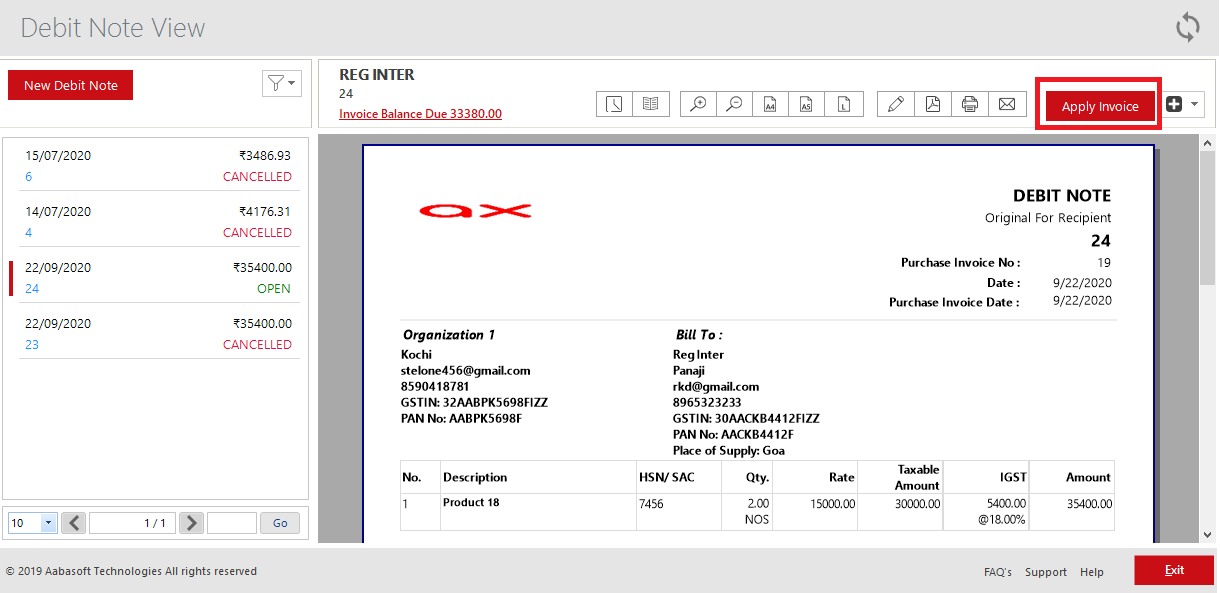Open the page size dropdown showing 10

pyautogui.click(x=30, y=522)
